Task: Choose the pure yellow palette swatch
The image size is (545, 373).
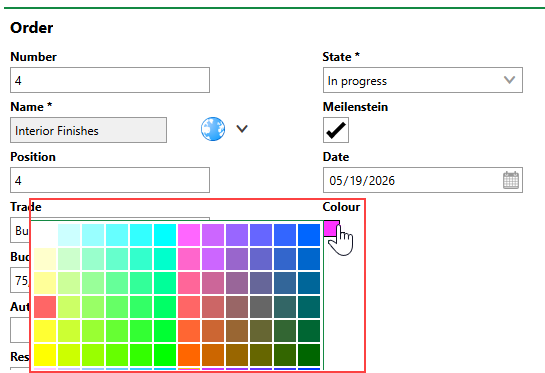Action: (45, 355)
